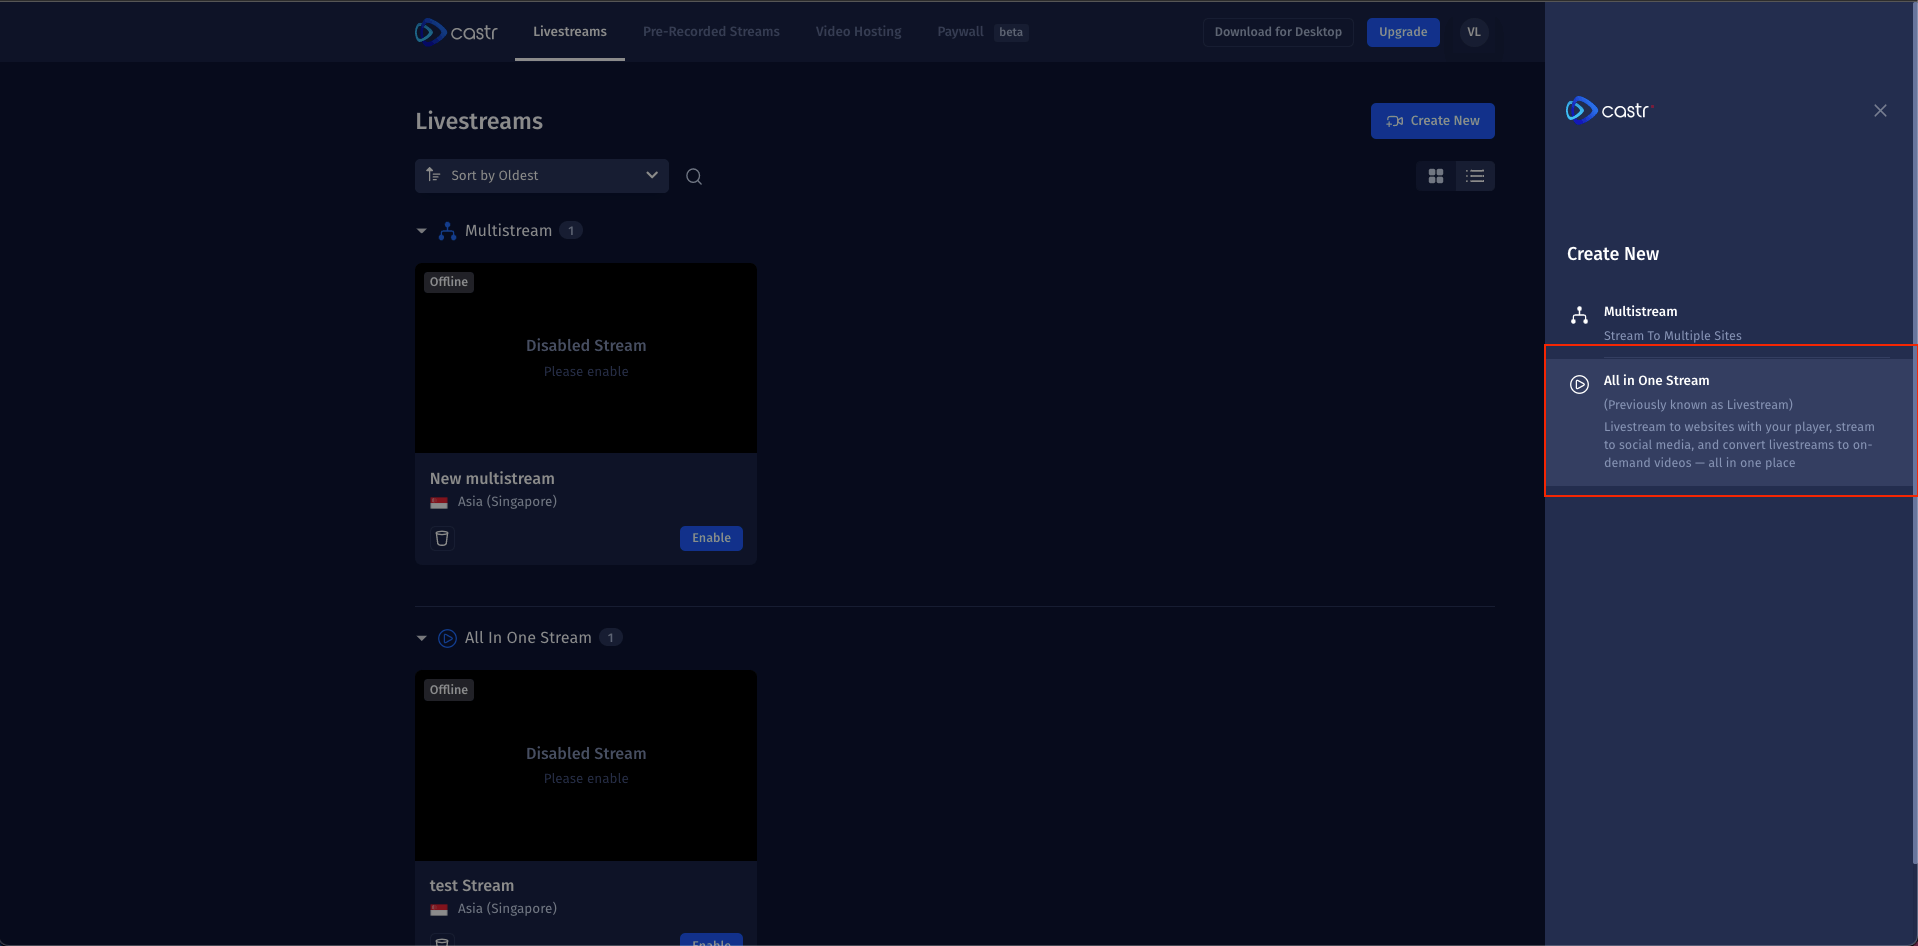Open the Paywall beta tab
The width and height of the screenshot is (1918, 946).
[x=983, y=32]
